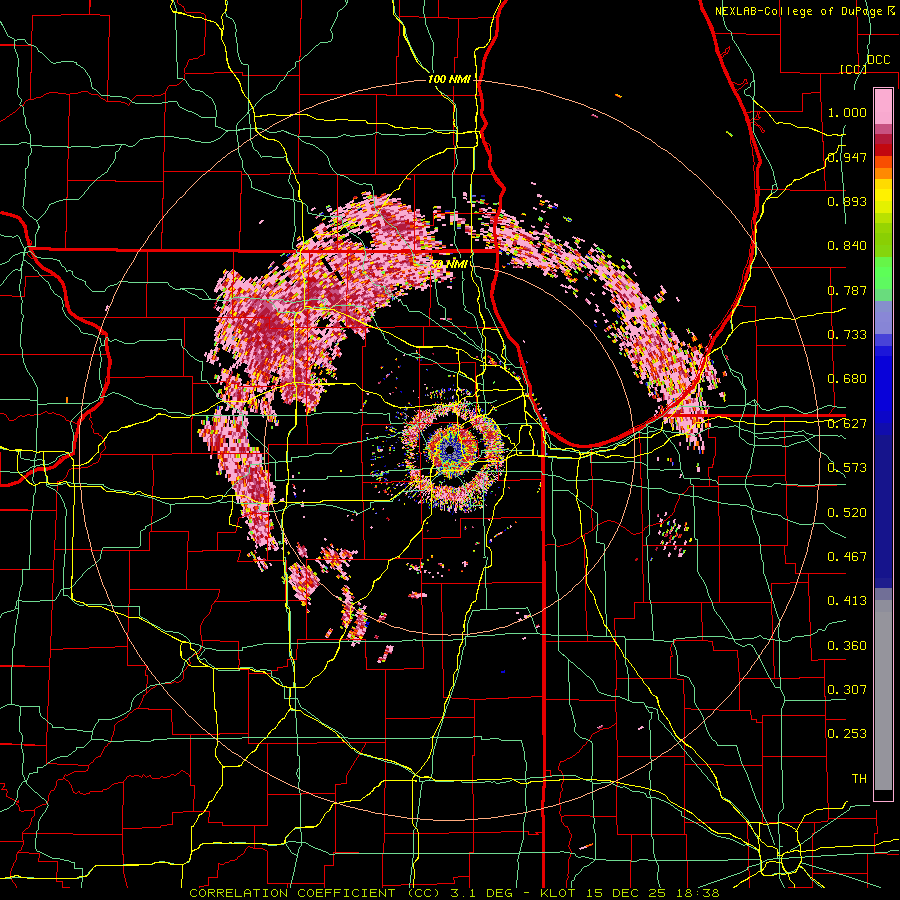Image resolution: width=900 pixels, height=900 pixels.
Task: Click the 0.893 scale value
Action: (847, 201)
